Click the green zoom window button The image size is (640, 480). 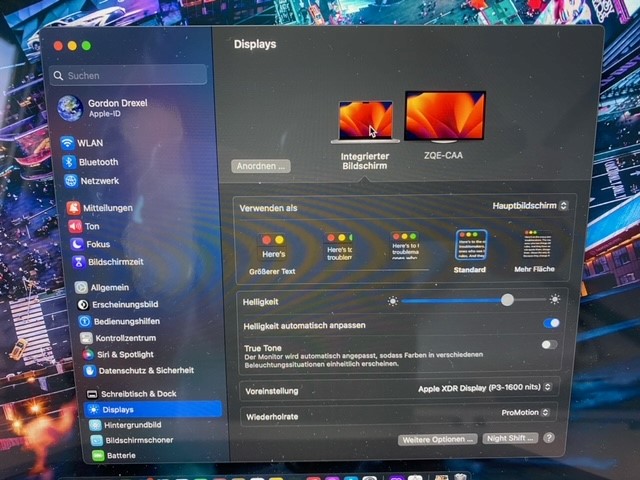click(x=86, y=46)
